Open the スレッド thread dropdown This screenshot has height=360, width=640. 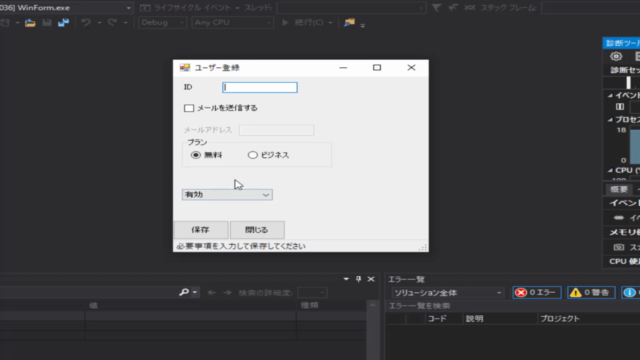pos(351,8)
